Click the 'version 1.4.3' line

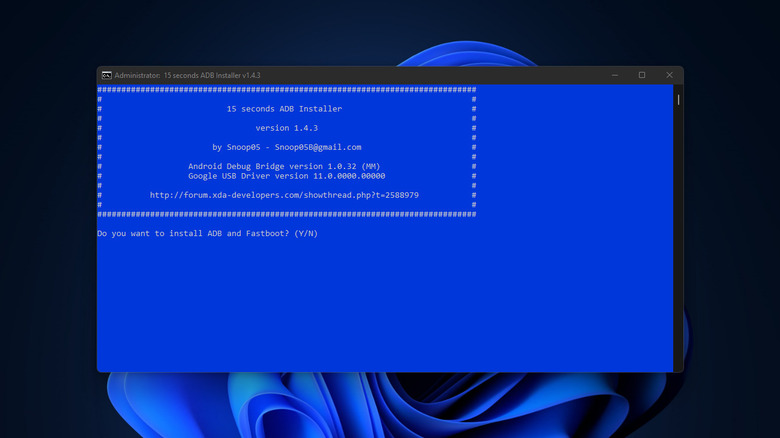[287, 128]
